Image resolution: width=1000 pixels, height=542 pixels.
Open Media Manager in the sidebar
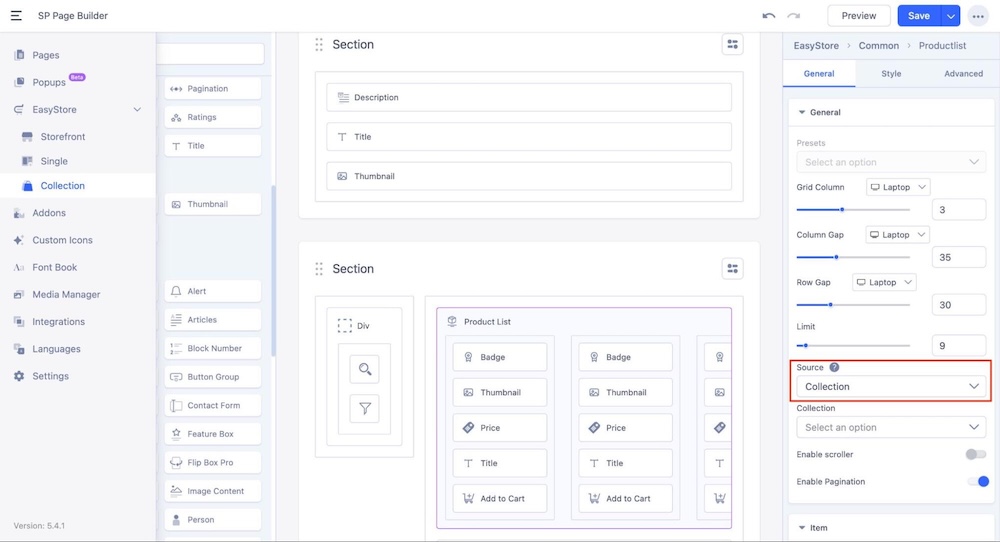pos(66,295)
